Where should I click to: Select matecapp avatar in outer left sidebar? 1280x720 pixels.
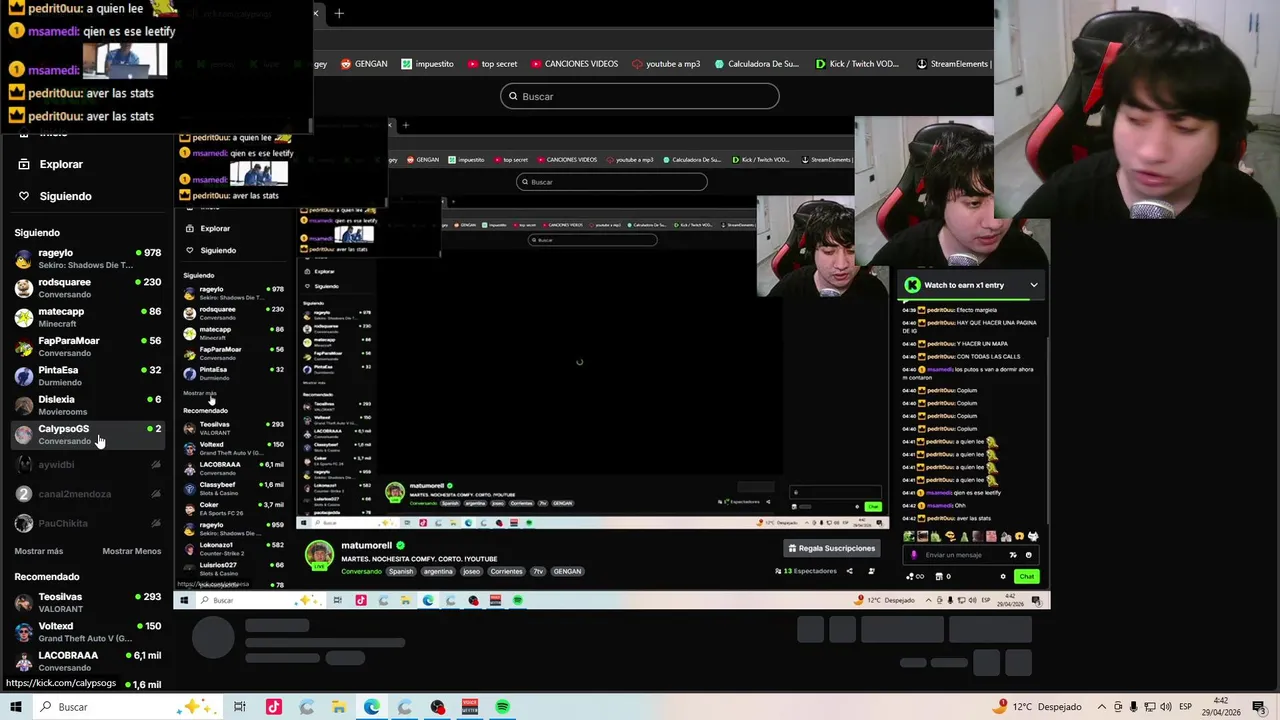24,318
